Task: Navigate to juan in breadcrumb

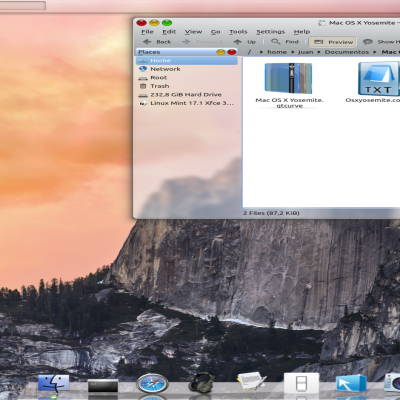Action: [306, 52]
